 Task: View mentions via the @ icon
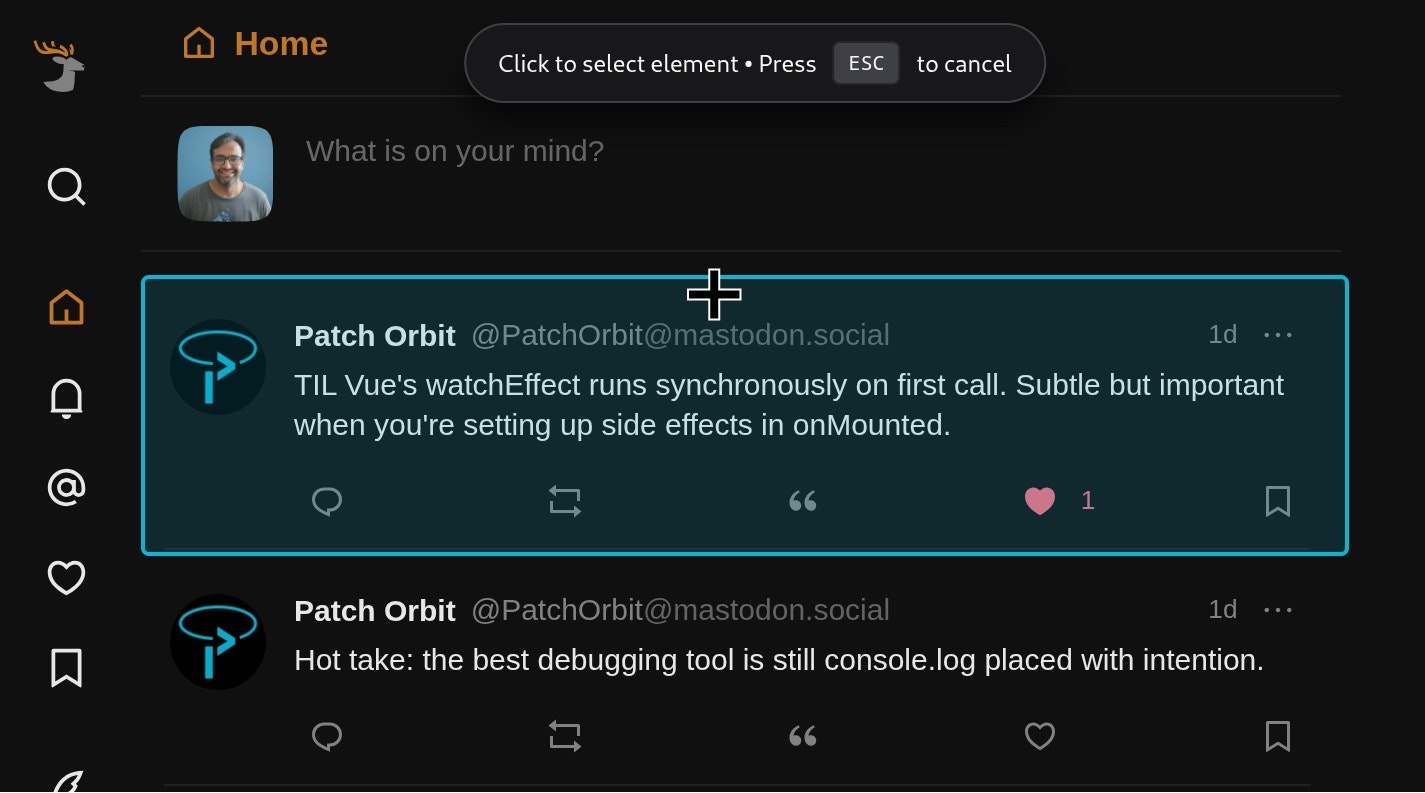point(65,487)
